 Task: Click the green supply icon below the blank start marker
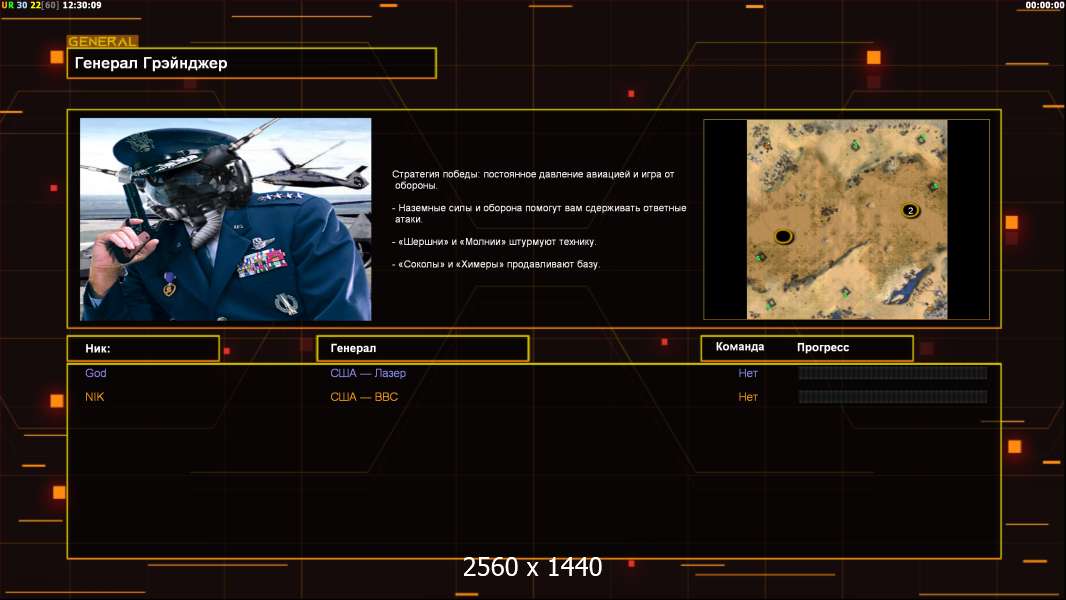[x=760, y=258]
